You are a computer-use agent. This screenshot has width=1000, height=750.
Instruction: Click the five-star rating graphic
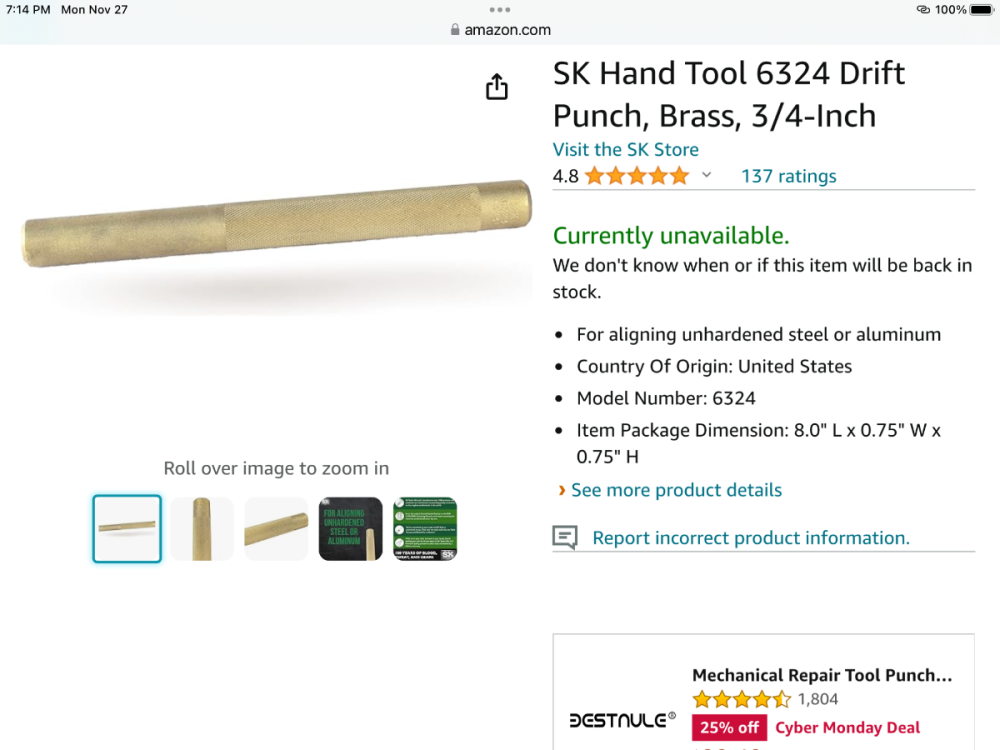[x=637, y=176]
